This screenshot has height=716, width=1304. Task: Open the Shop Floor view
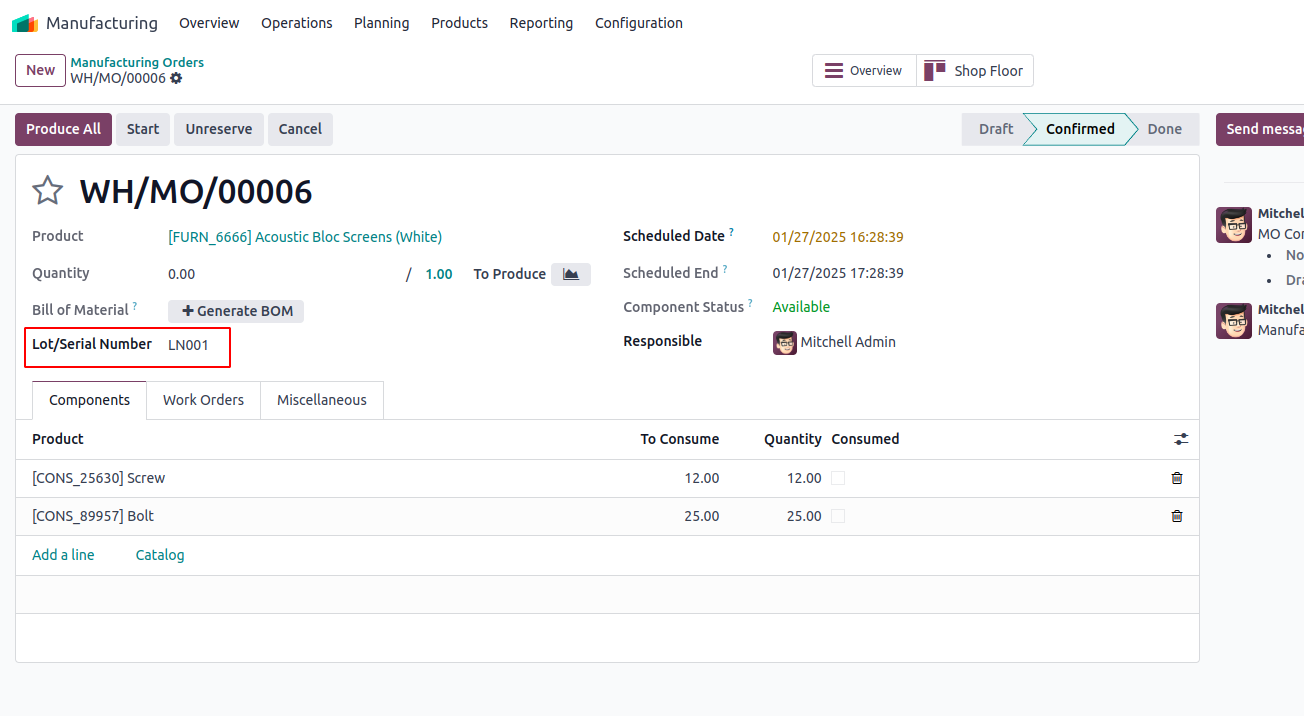(x=975, y=71)
